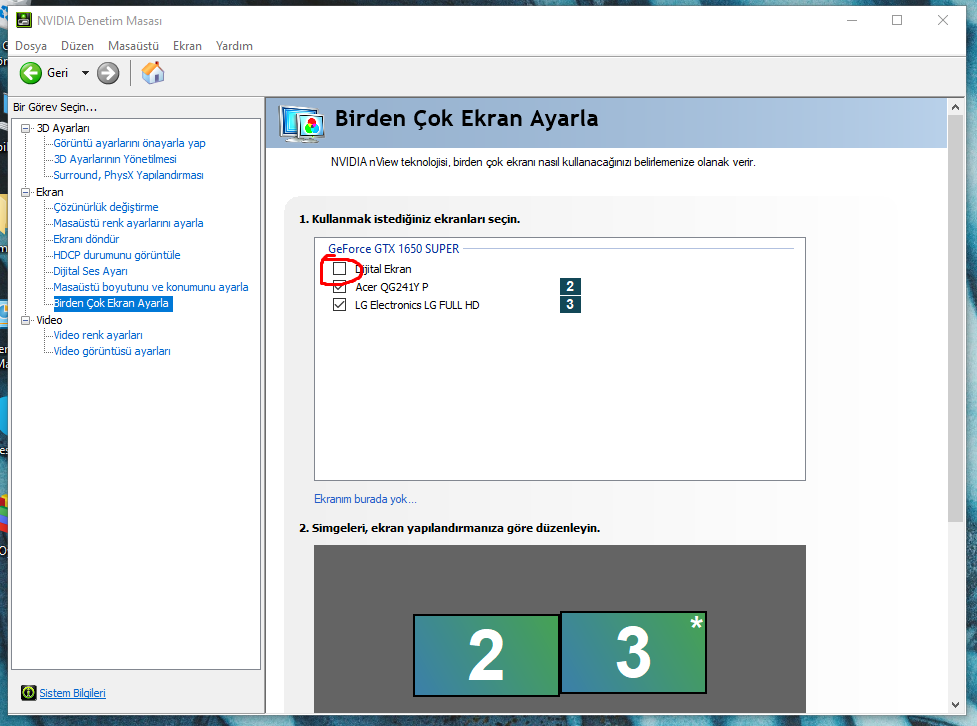Uncheck the LG Electronics LG FULL HD display
This screenshot has height=726, width=977.
[x=340, y=305]
